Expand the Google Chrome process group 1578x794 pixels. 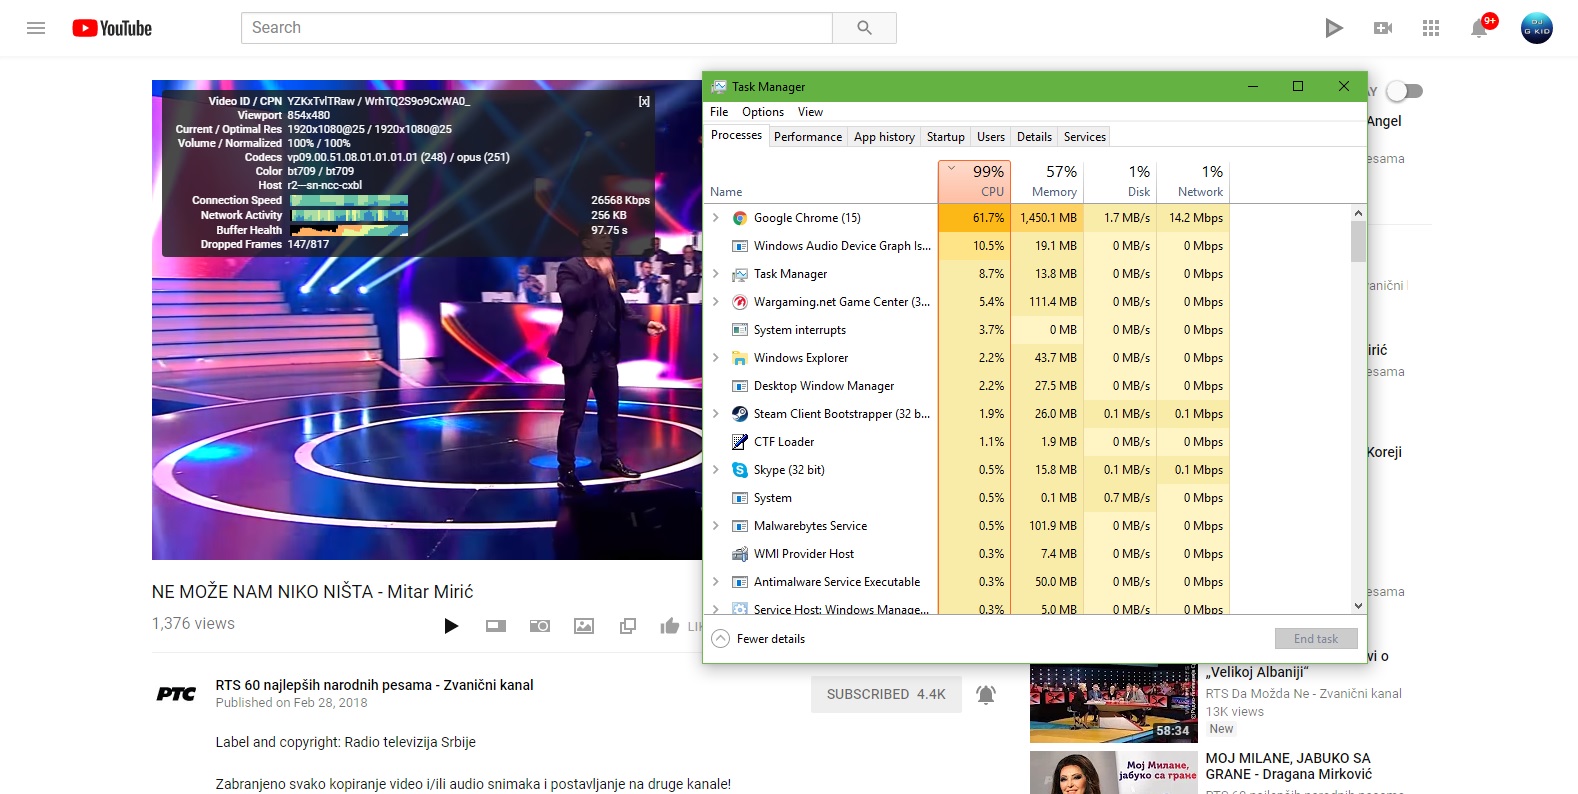[716, 218]
